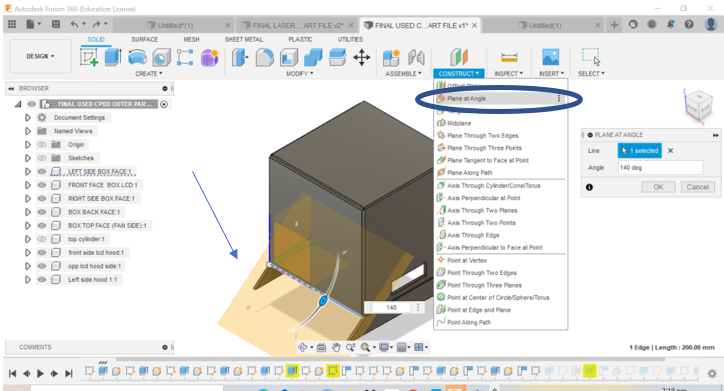This screenshot has width=724, height=391.
Task: Open the MODIFY dropdown menu
Action: coord(300,74)
